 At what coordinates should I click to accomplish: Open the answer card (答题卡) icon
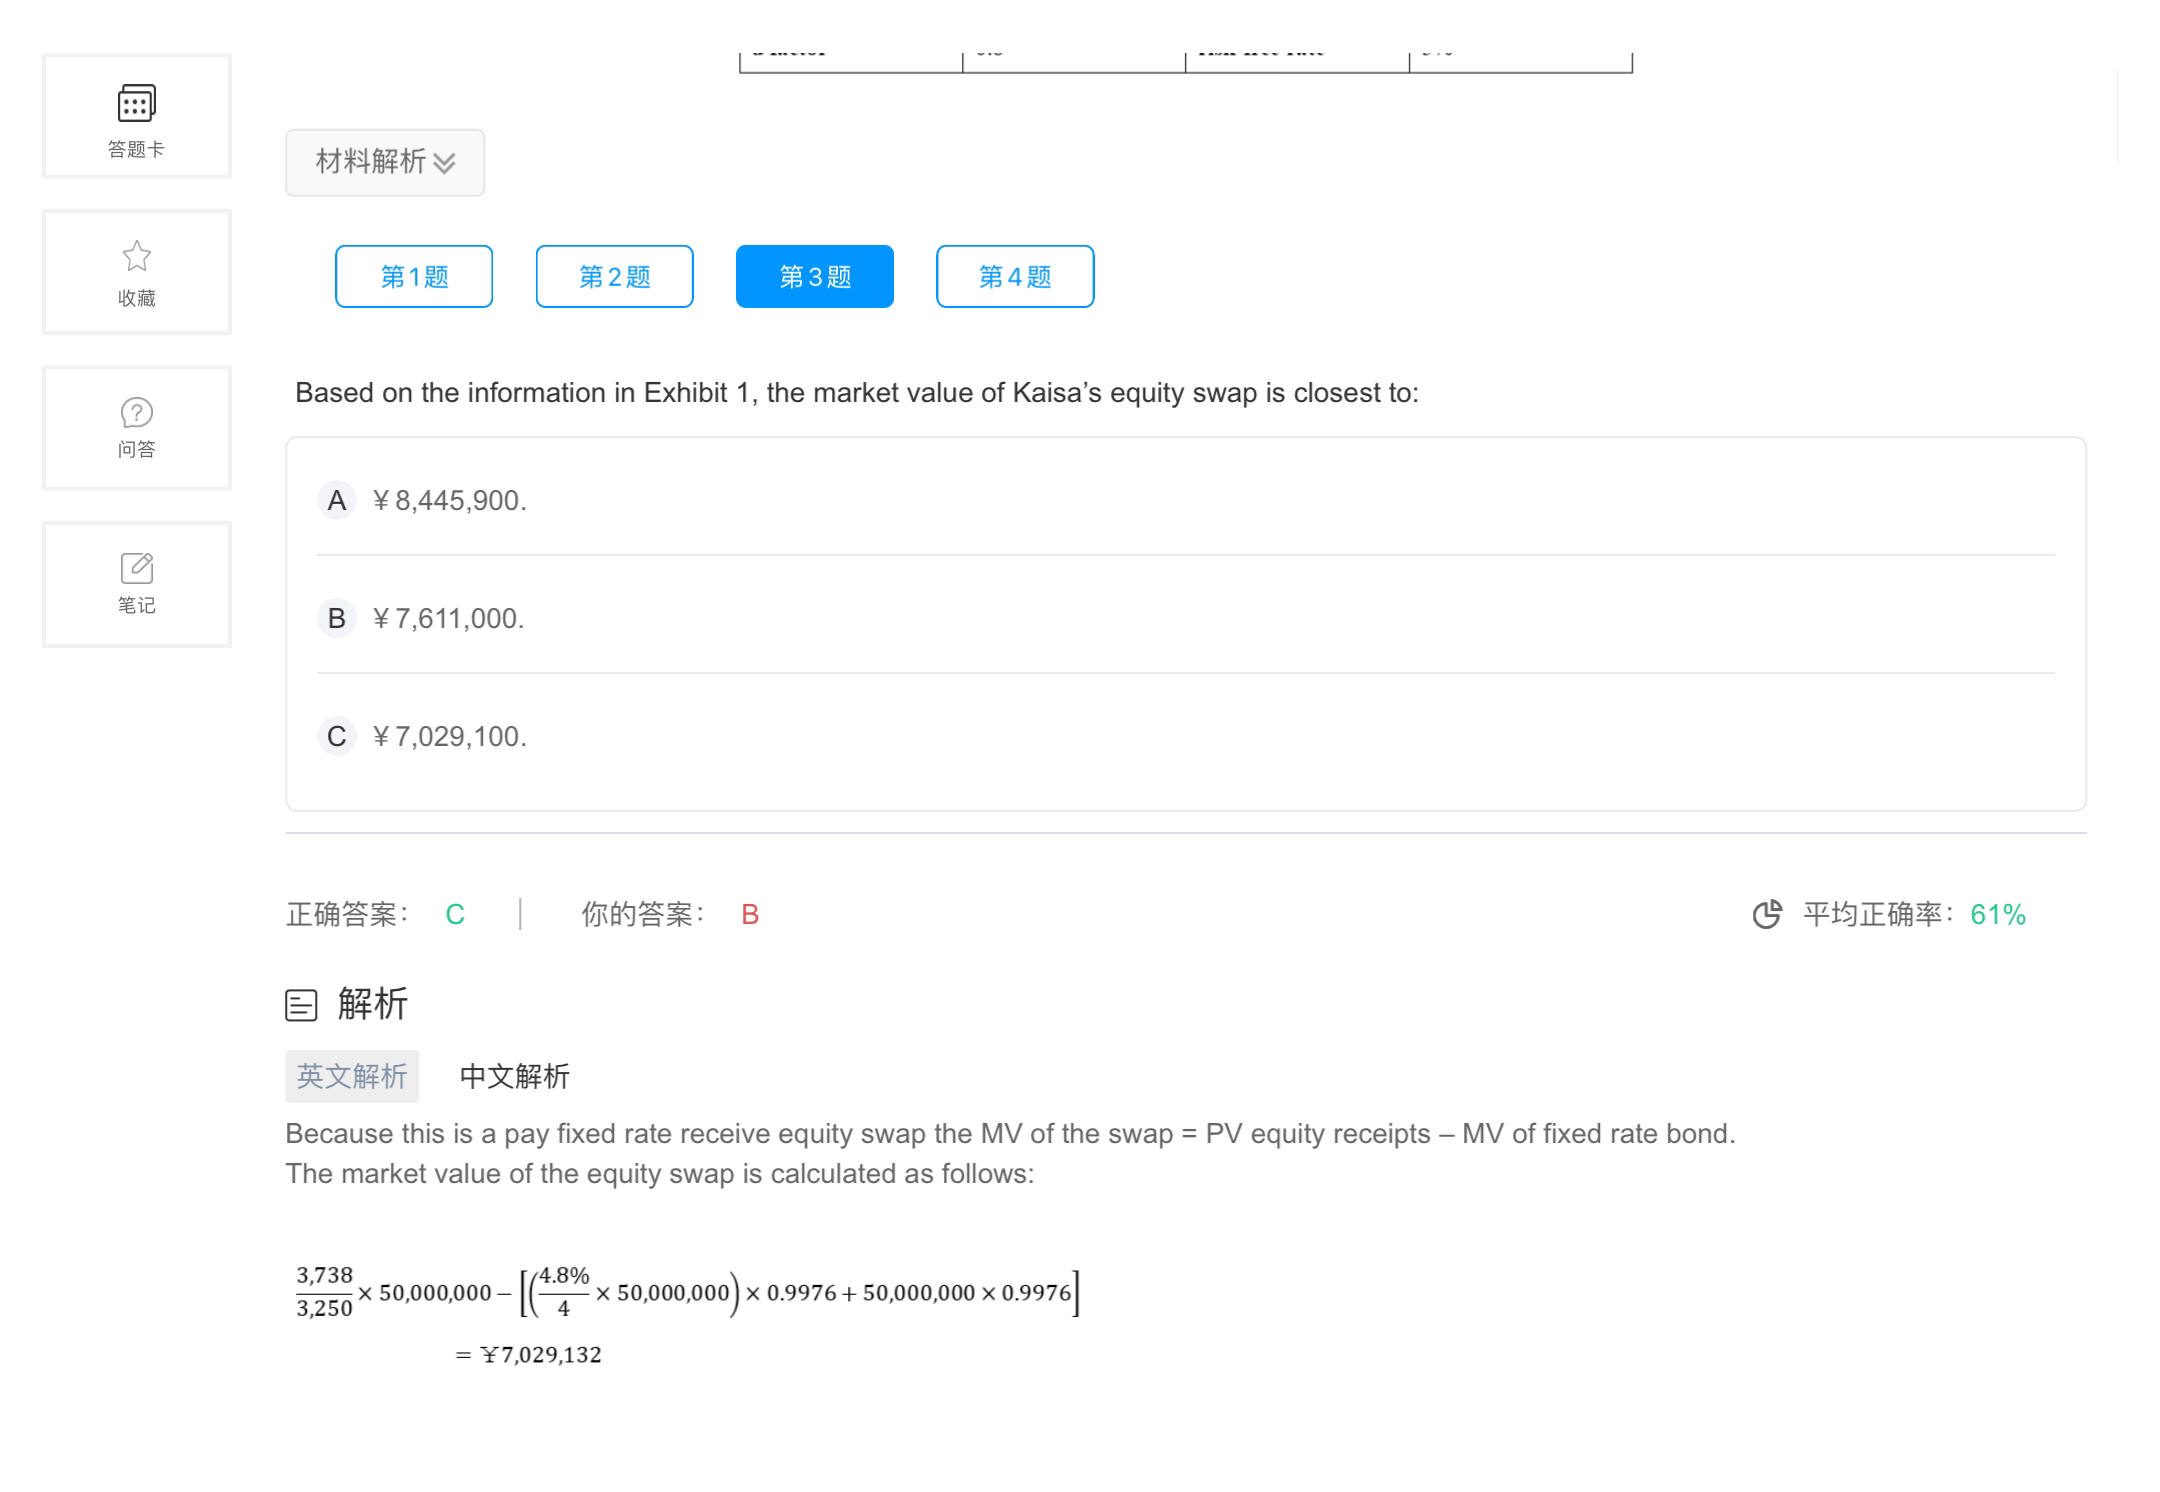pos(137,103)
